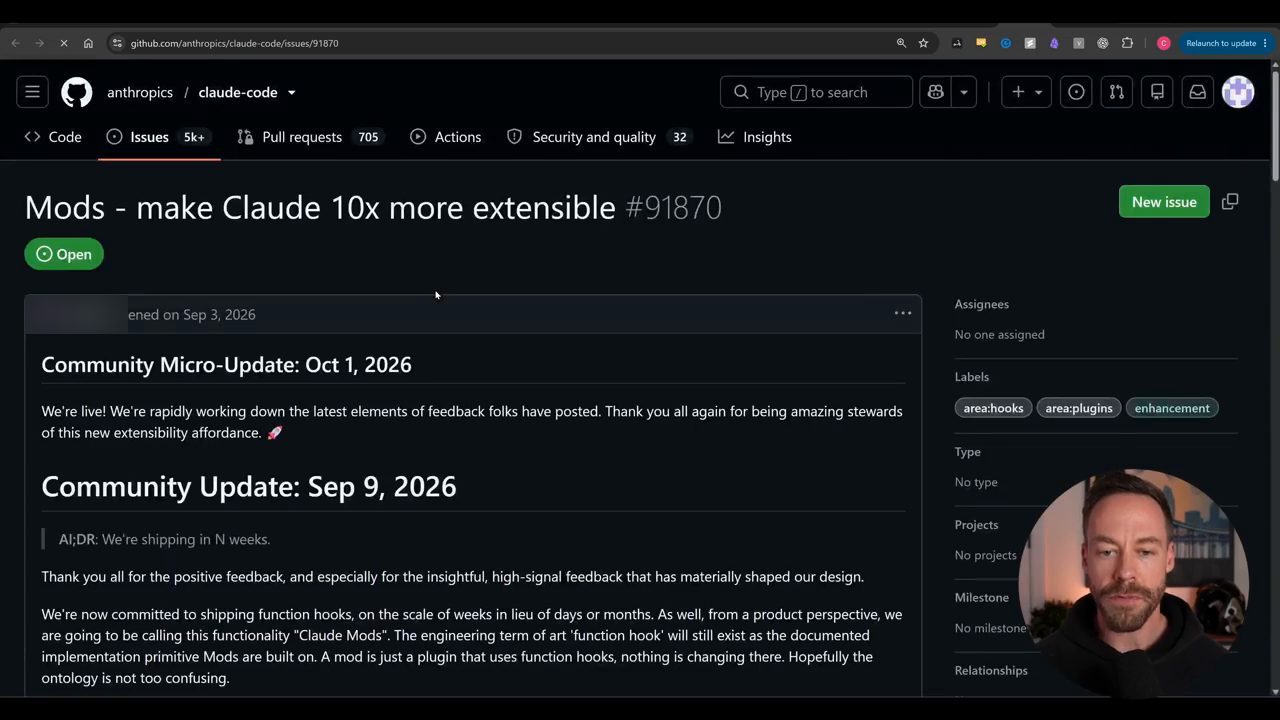The image size is (1280, 720).
Task: Stop loading the page in the browser
Action: click(x=63, y=43)
